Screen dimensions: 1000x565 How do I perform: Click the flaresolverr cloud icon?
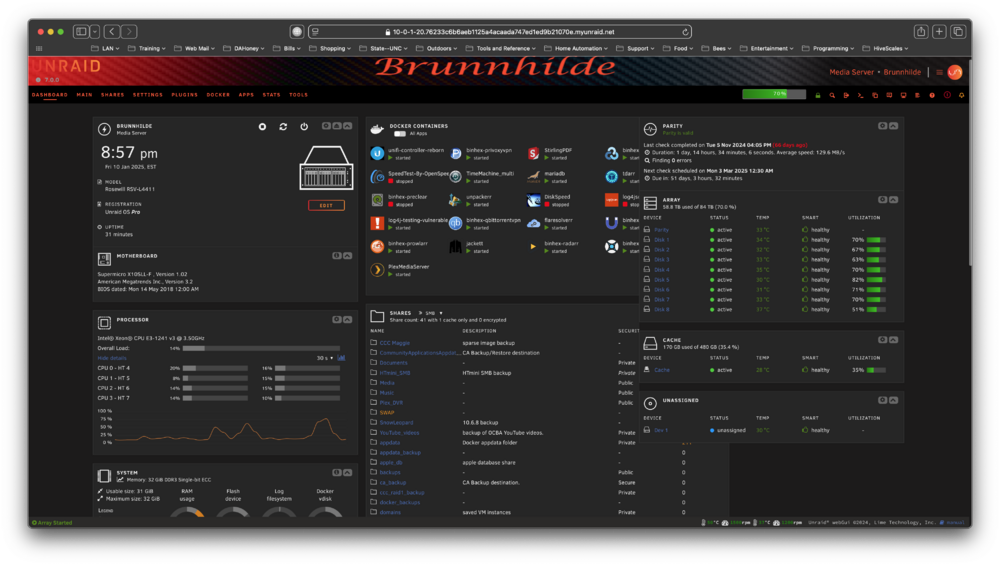click(x=533, y=223)
